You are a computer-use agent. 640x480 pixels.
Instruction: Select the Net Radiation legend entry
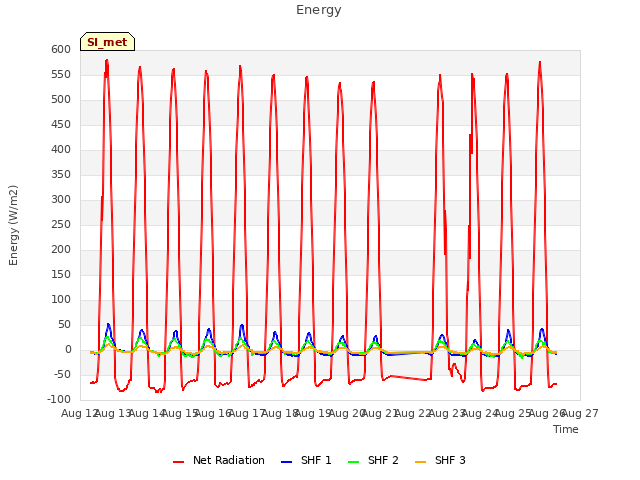point(219,460)
